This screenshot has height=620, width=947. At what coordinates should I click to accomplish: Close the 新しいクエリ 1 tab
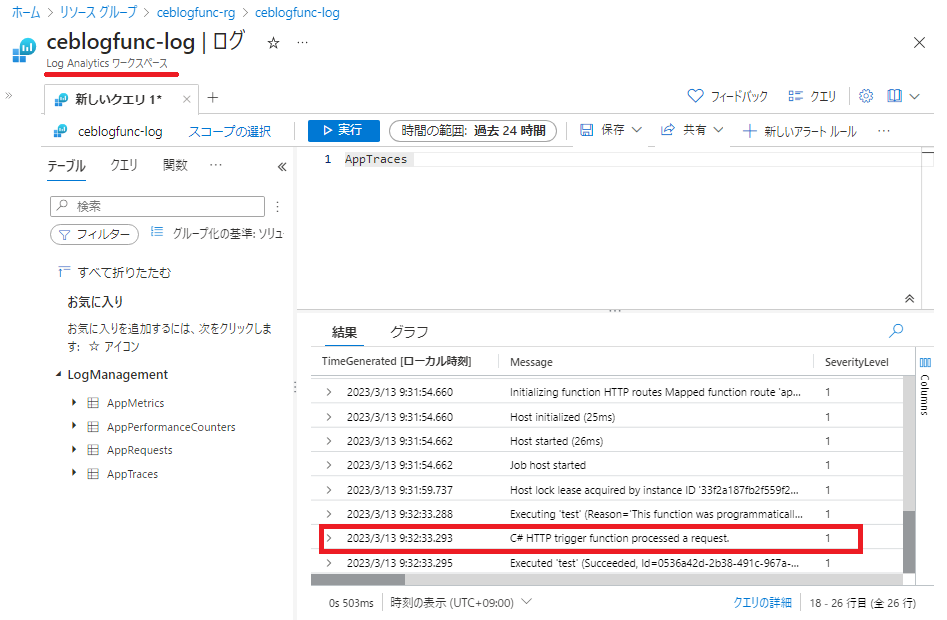[187, 99]
